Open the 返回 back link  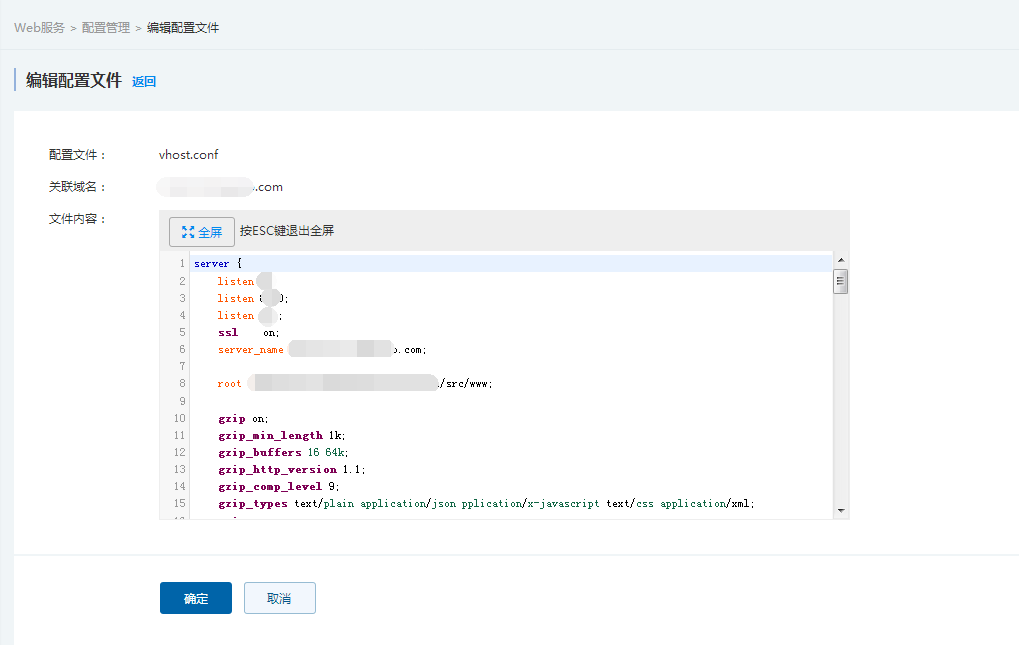pyautogui.click(x=144, y=81)
